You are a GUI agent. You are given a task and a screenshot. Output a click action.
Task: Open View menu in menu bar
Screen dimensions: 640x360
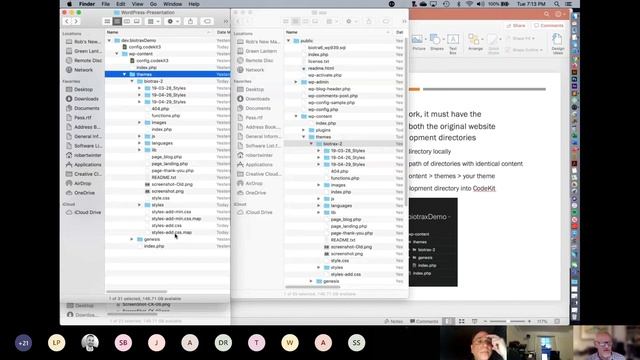[x=138, y=4]
